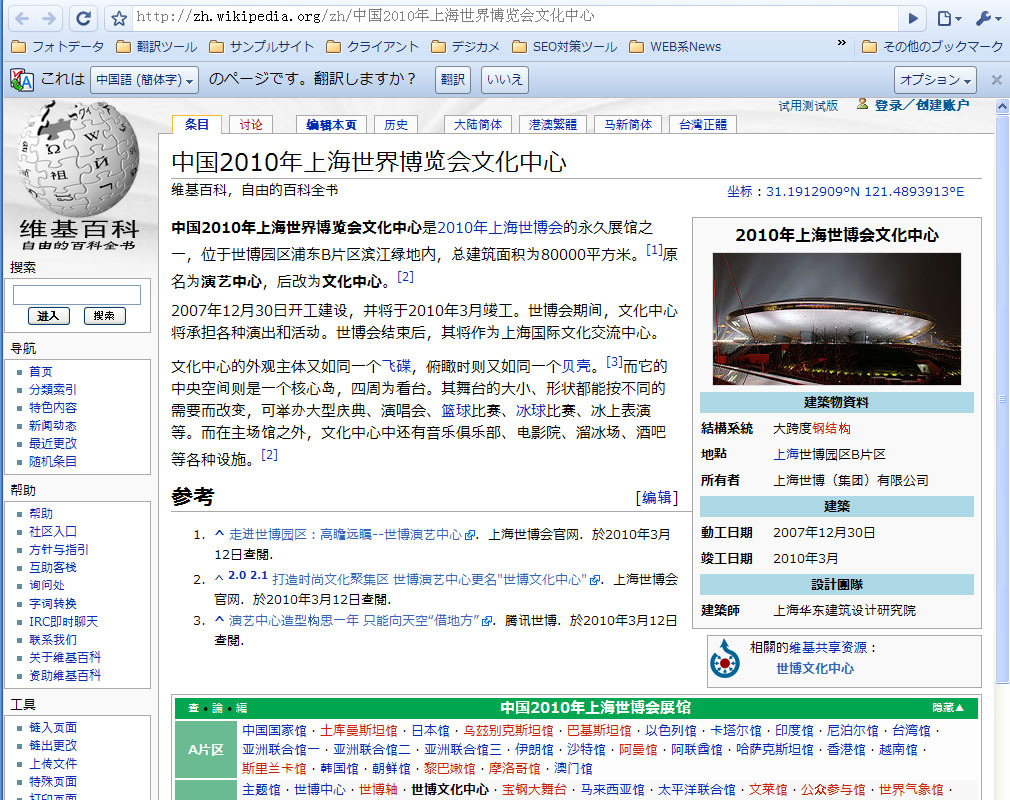Go back with the browser back arrow
Image resolution: width=1010 pixels, height=800 pixels.
pos(23,18)
